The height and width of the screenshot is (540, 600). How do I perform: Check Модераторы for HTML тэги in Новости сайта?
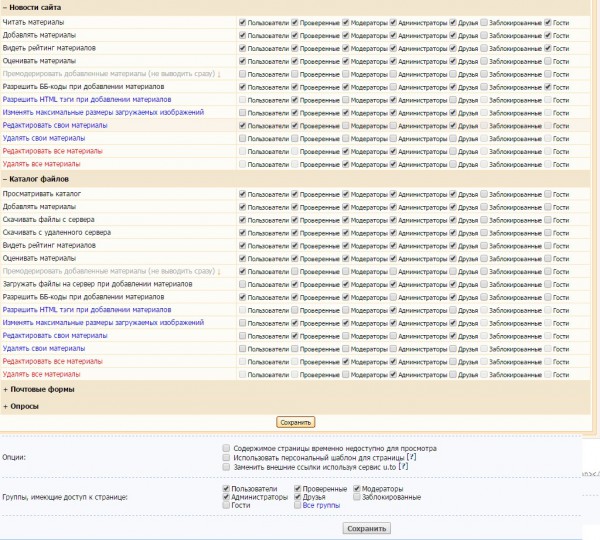click(346, 100)
